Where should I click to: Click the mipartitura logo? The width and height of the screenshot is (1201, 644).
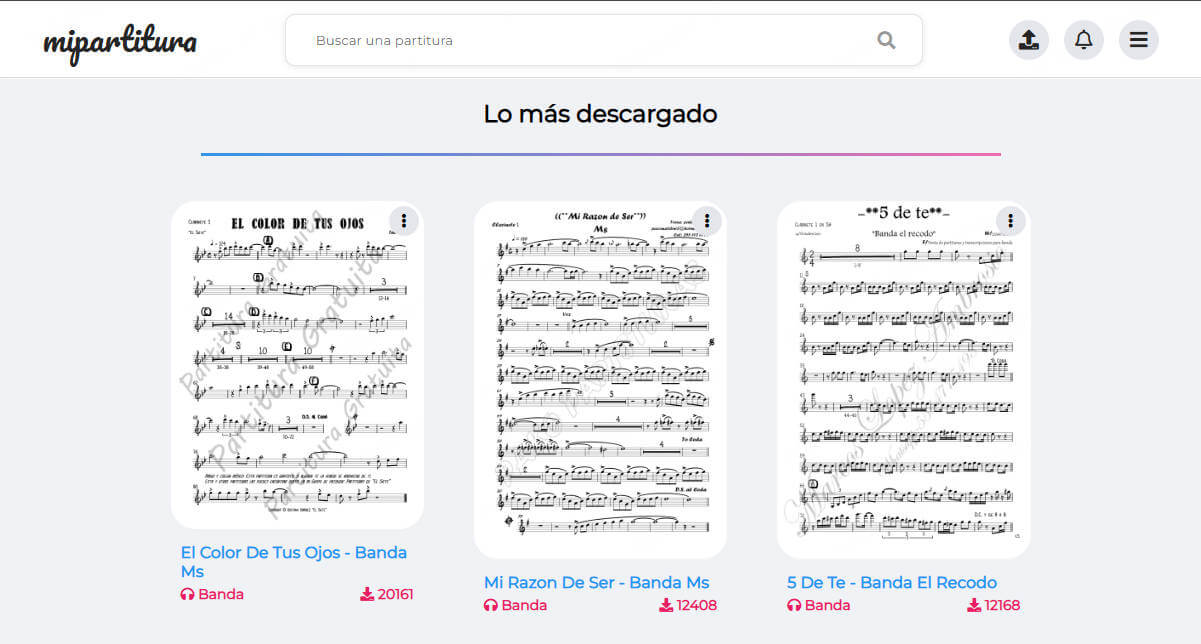(x=119, y=42)
